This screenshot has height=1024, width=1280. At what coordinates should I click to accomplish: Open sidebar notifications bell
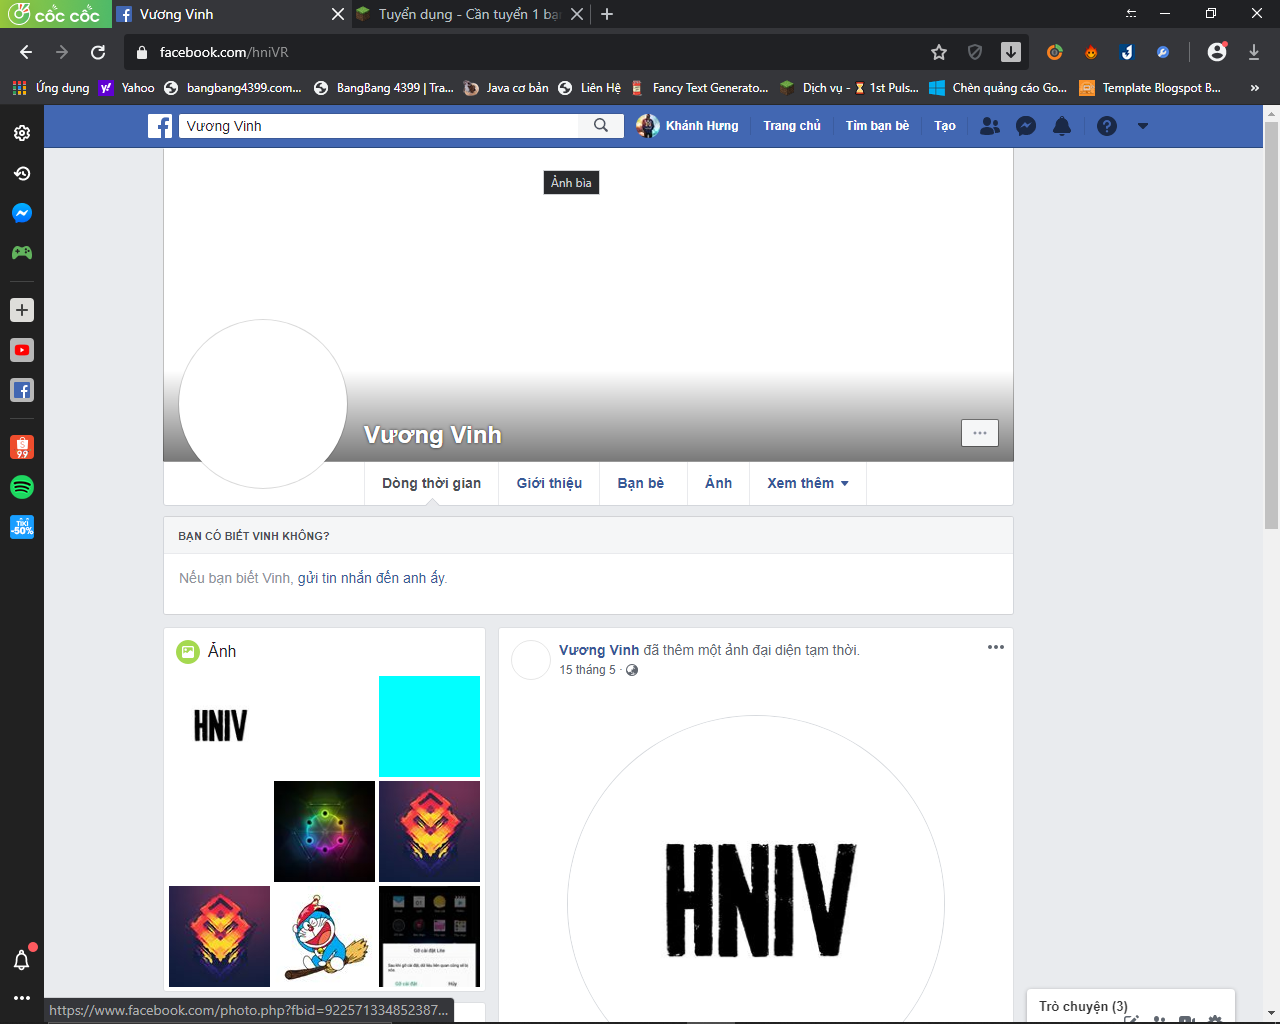(22, 960)
